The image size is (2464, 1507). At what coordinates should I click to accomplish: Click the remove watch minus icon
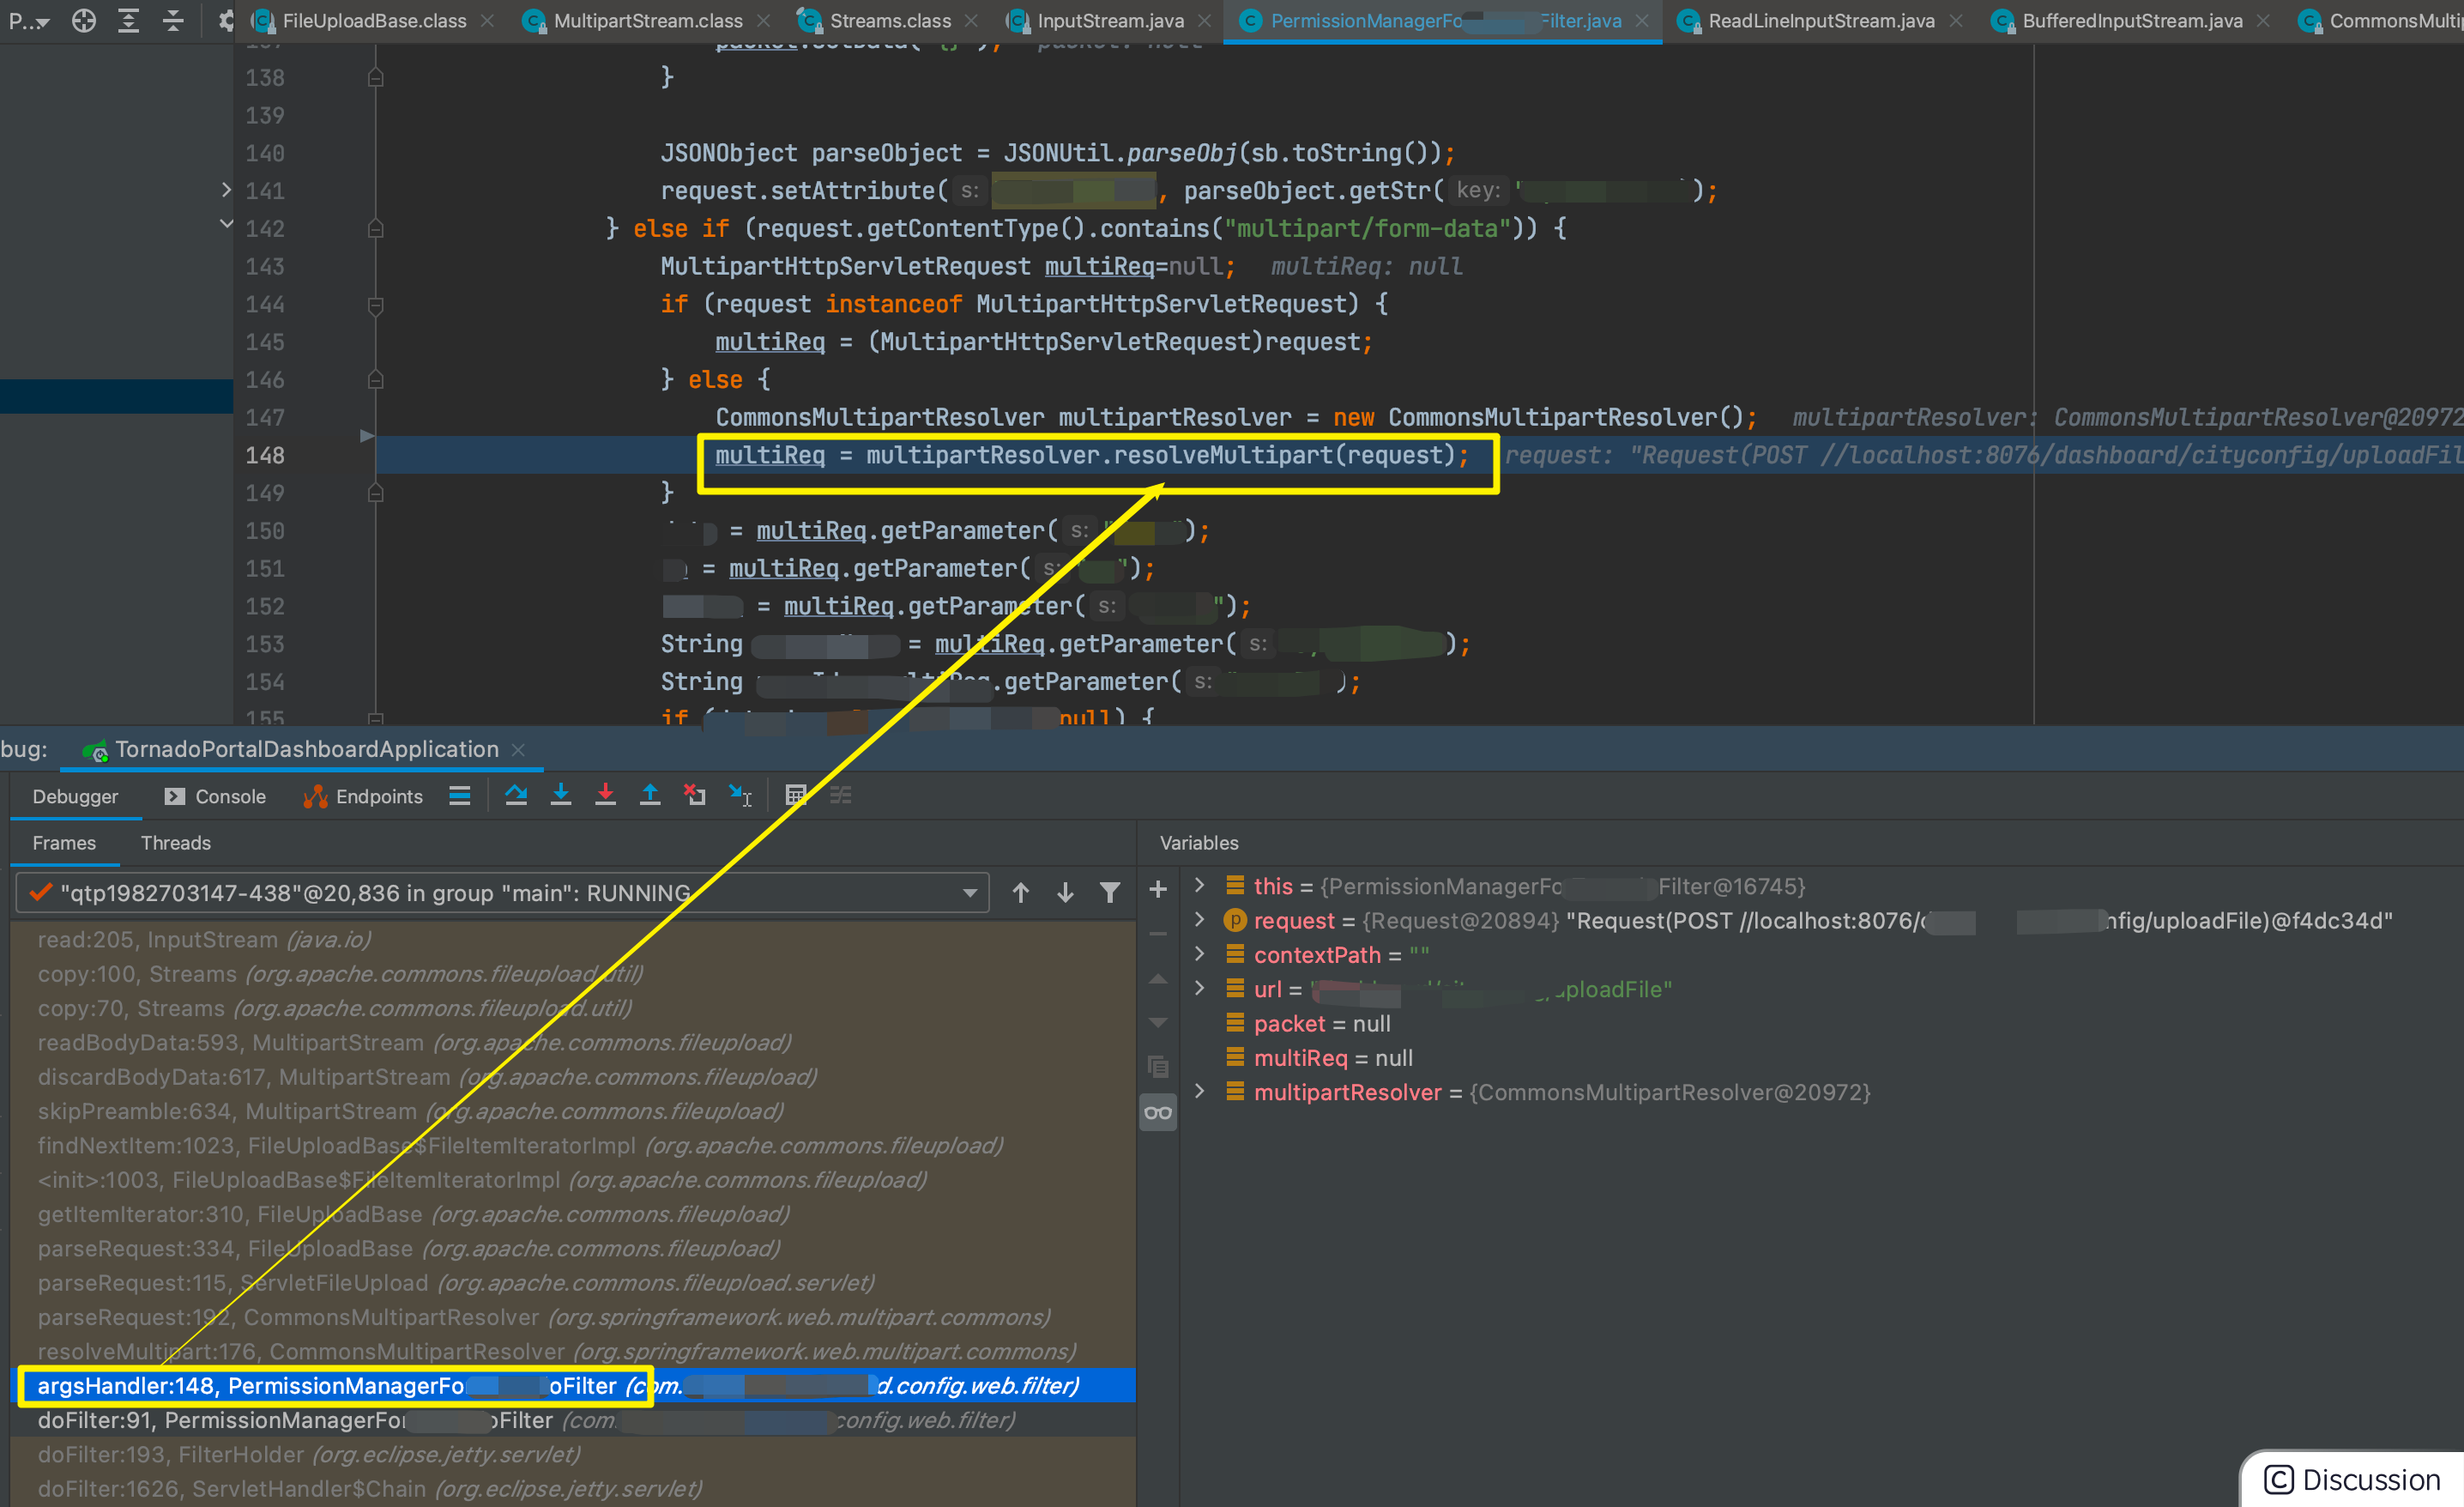pos(1158,933)
